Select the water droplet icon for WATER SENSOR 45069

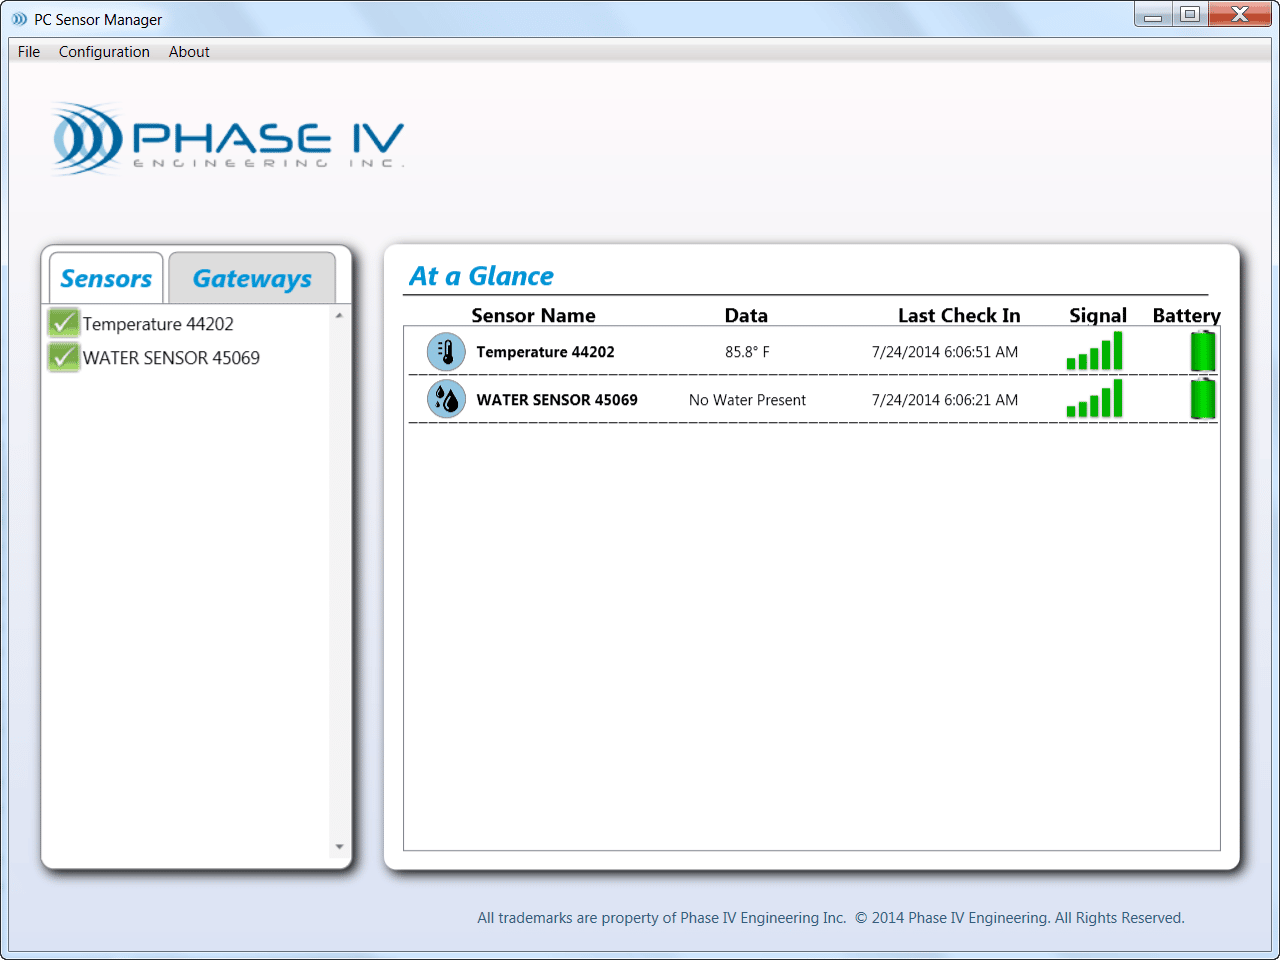tap(446, 399)
